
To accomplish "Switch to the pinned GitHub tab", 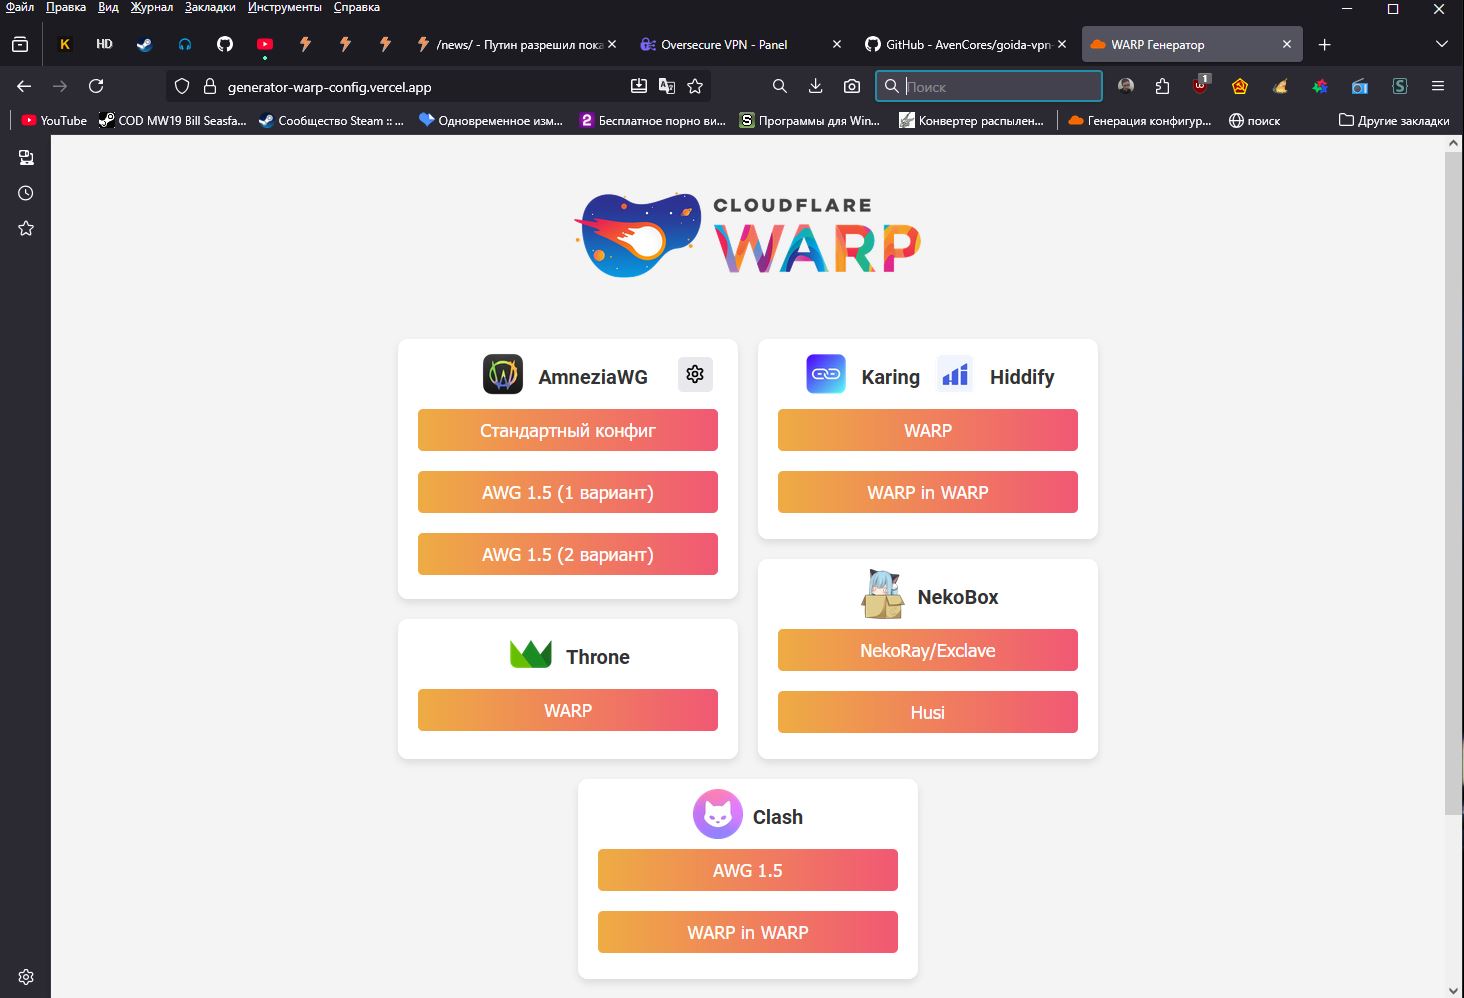I will (225, 44).
